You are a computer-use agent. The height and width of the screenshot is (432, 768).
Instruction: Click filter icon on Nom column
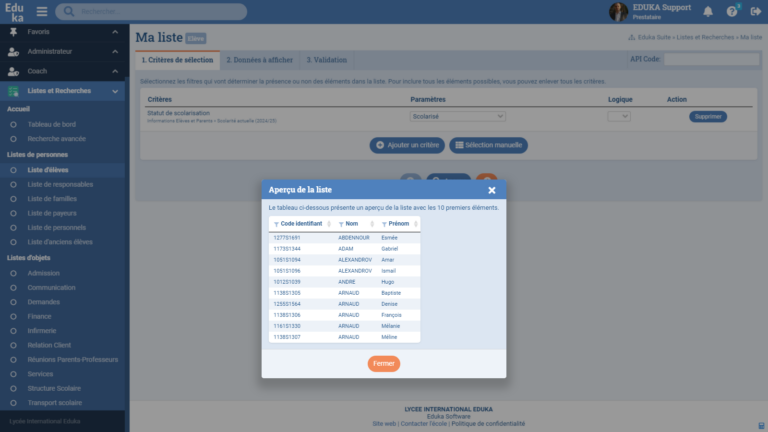pos(341,224)
